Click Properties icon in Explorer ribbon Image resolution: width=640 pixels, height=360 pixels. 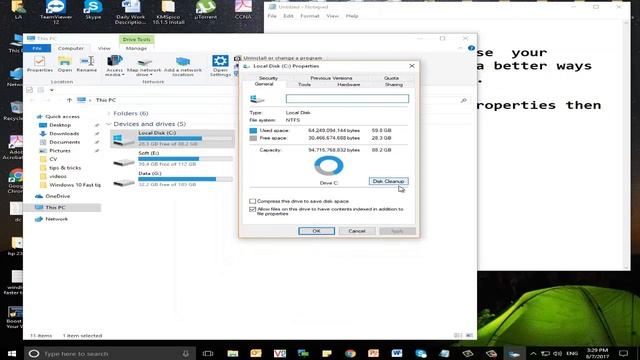(40, 64)
